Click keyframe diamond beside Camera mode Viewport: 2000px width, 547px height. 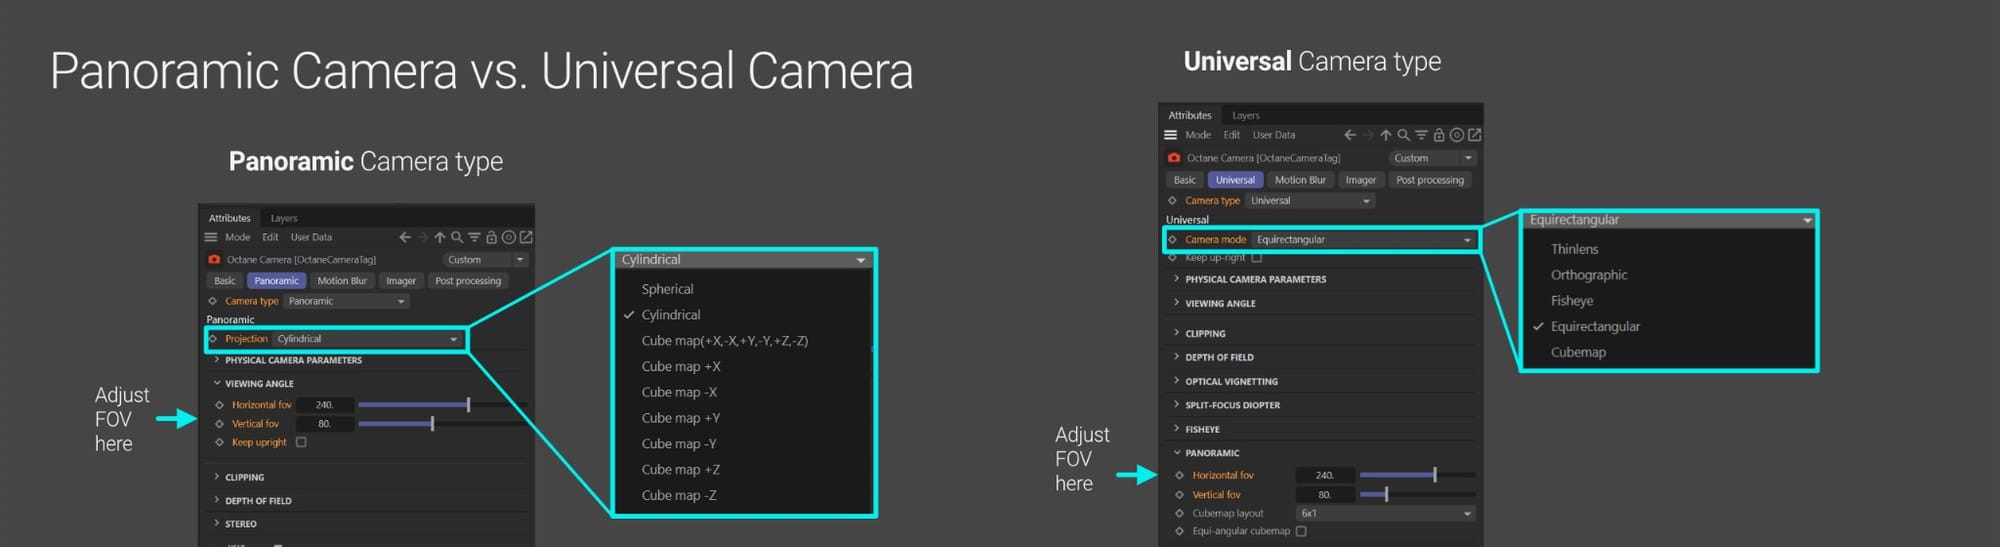1172,240
